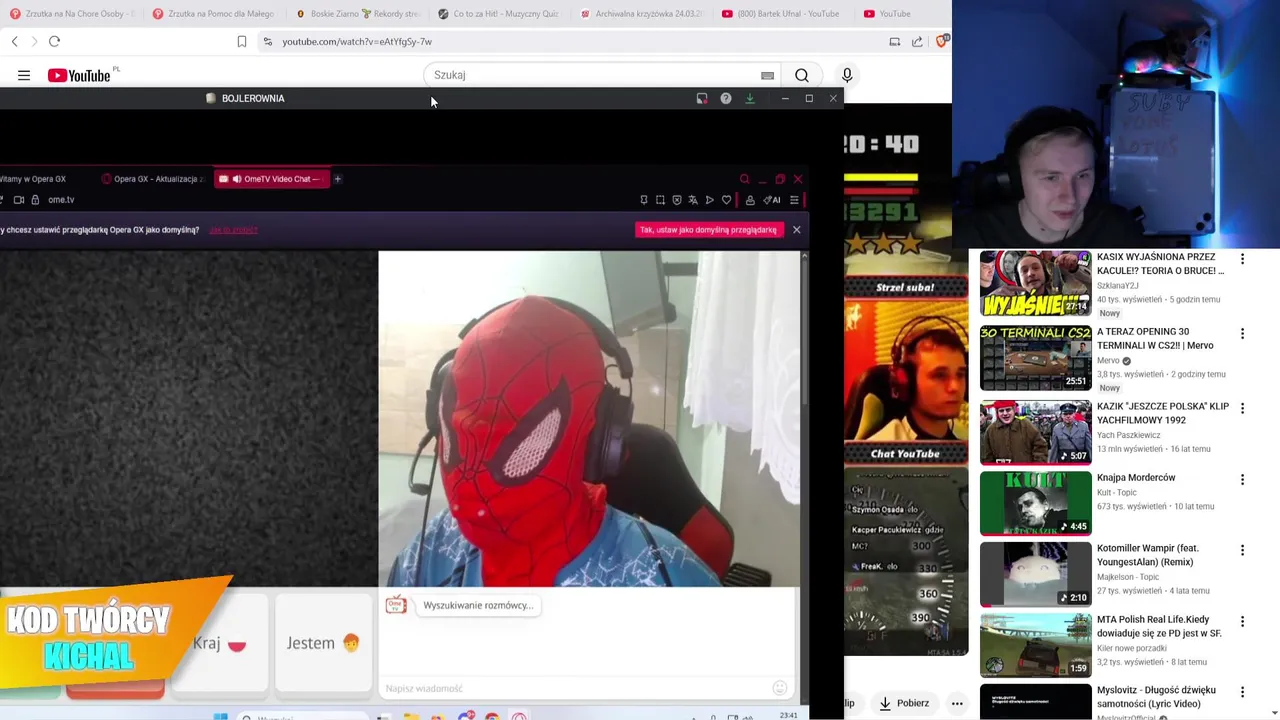Bookmark this page with the bookmark icon

(x=242, y=41)
